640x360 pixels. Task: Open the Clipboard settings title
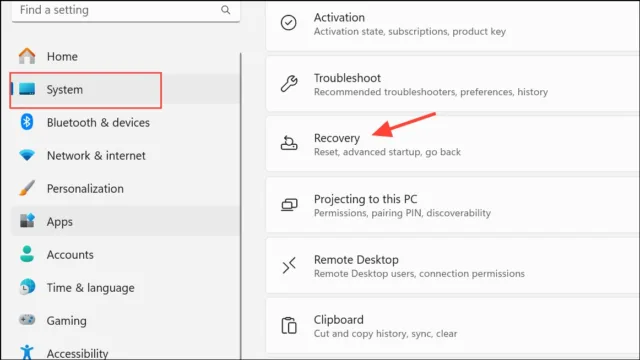[x=338, y=320]
